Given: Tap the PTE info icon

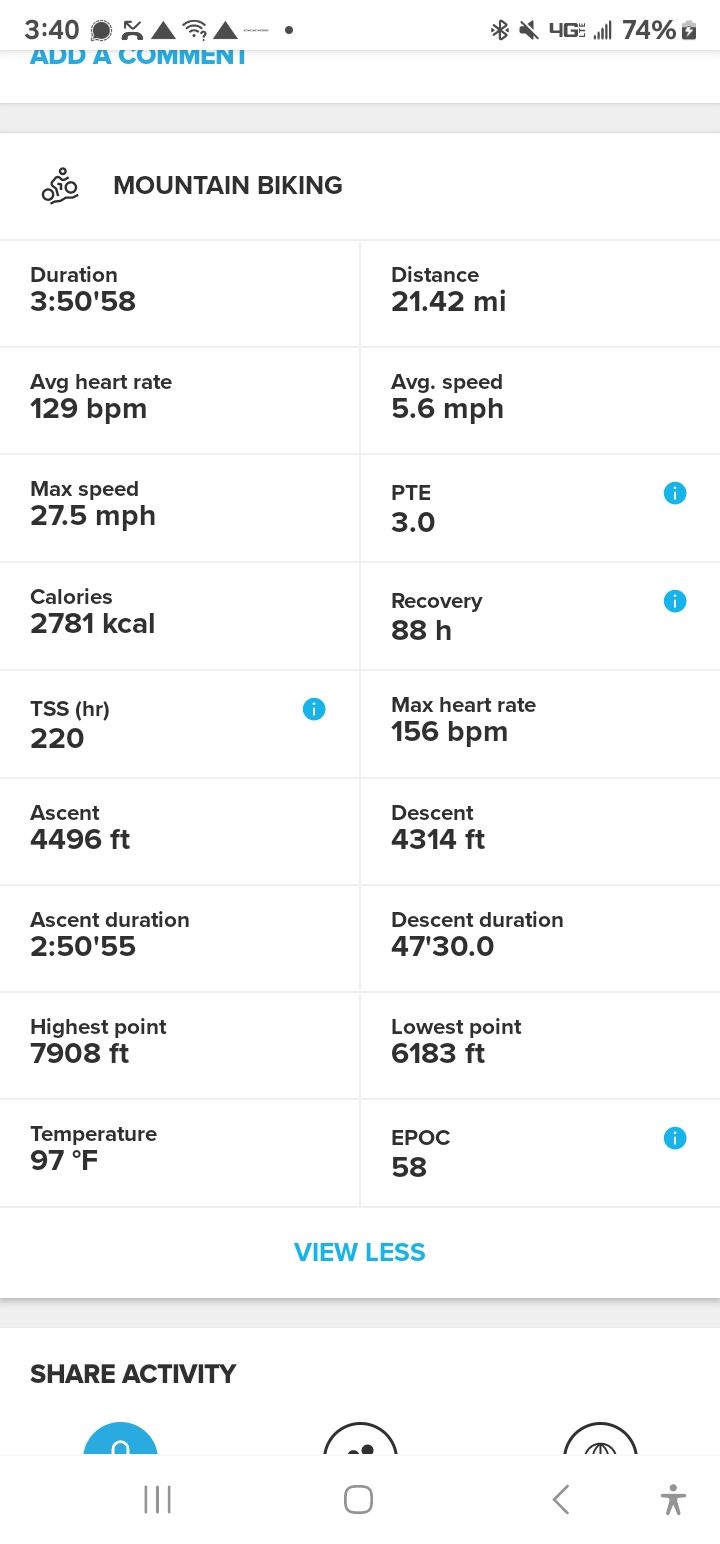Looking at the screenshot, I should [675, 493].
